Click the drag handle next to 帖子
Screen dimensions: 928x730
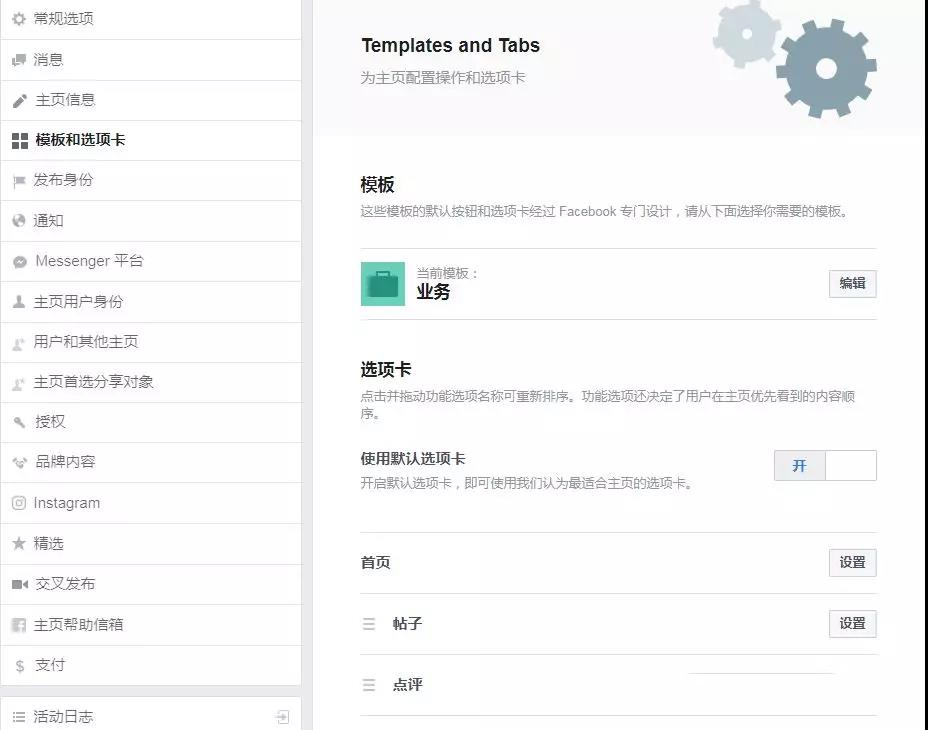point(369,623)
